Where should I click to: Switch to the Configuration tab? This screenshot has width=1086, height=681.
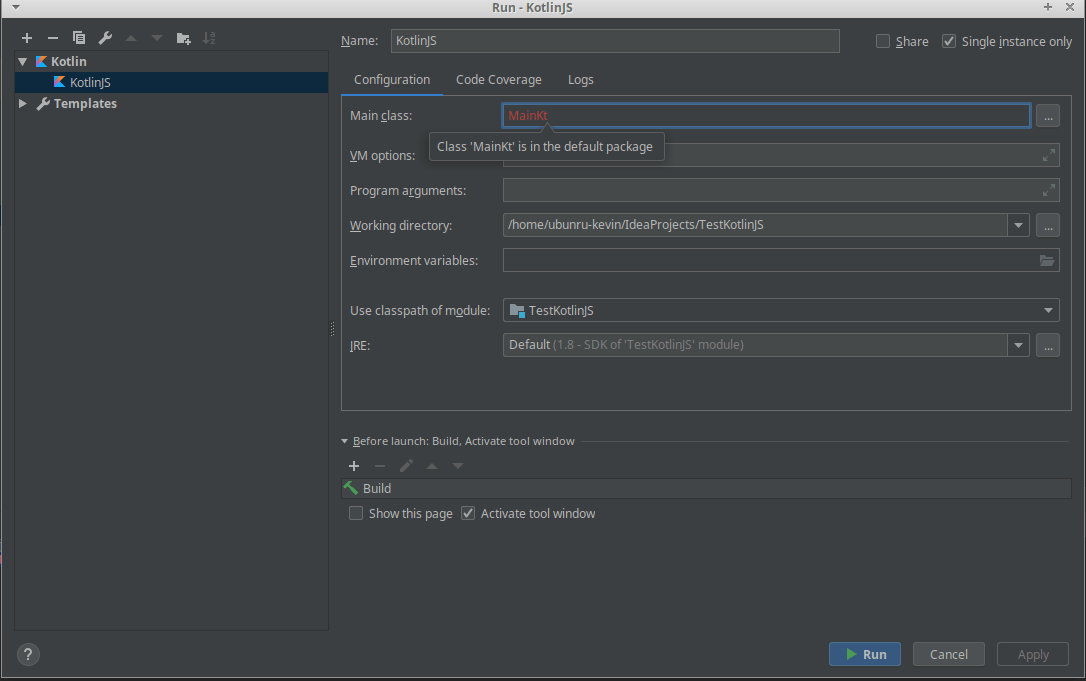[x=392, y=80]
